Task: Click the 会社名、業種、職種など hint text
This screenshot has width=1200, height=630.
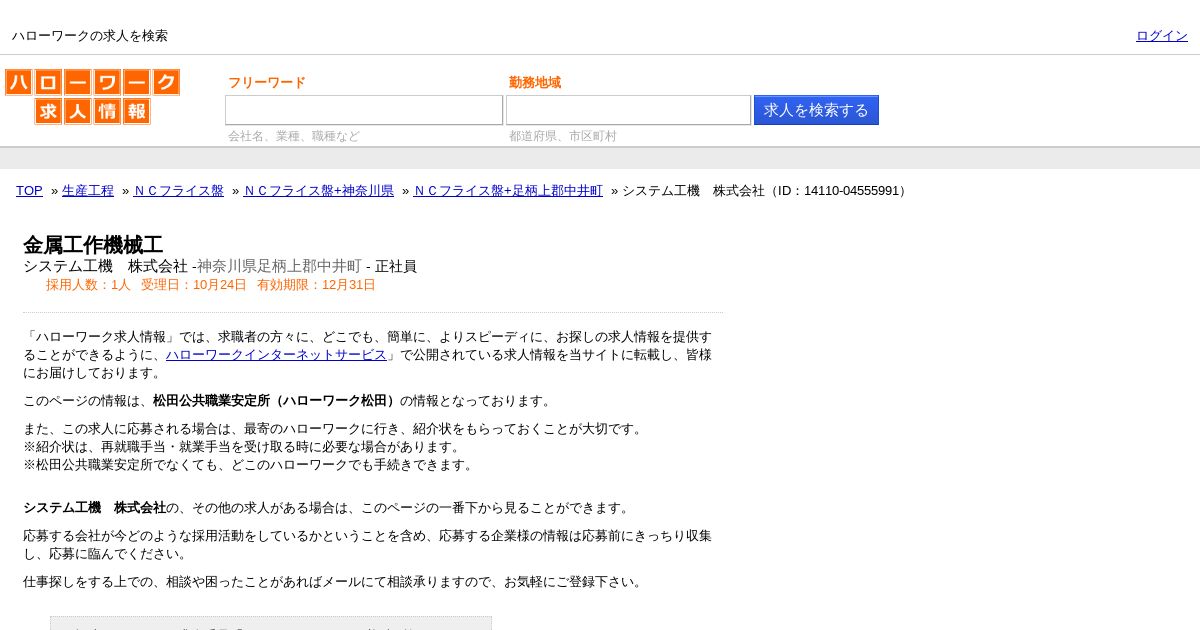Action: (294, 136)
